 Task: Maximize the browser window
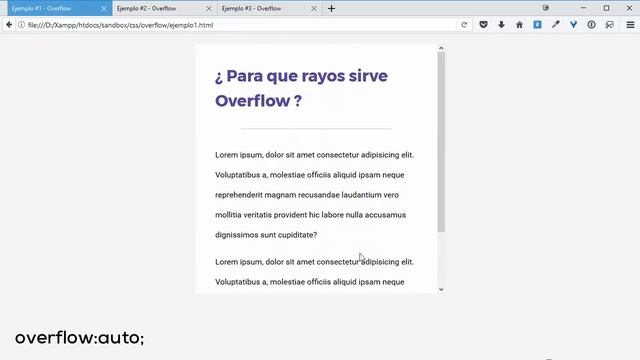click(x=607, y=8)
